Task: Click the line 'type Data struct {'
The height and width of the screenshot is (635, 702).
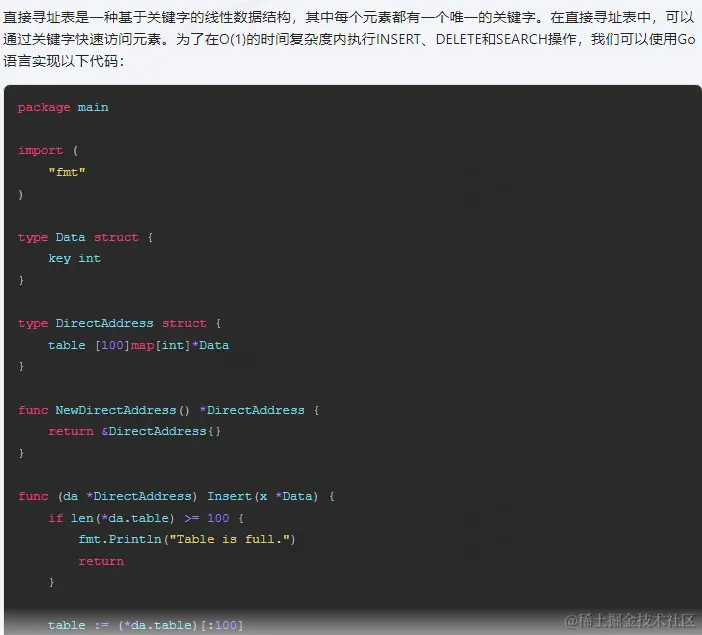Action: [x=86, y=237]
